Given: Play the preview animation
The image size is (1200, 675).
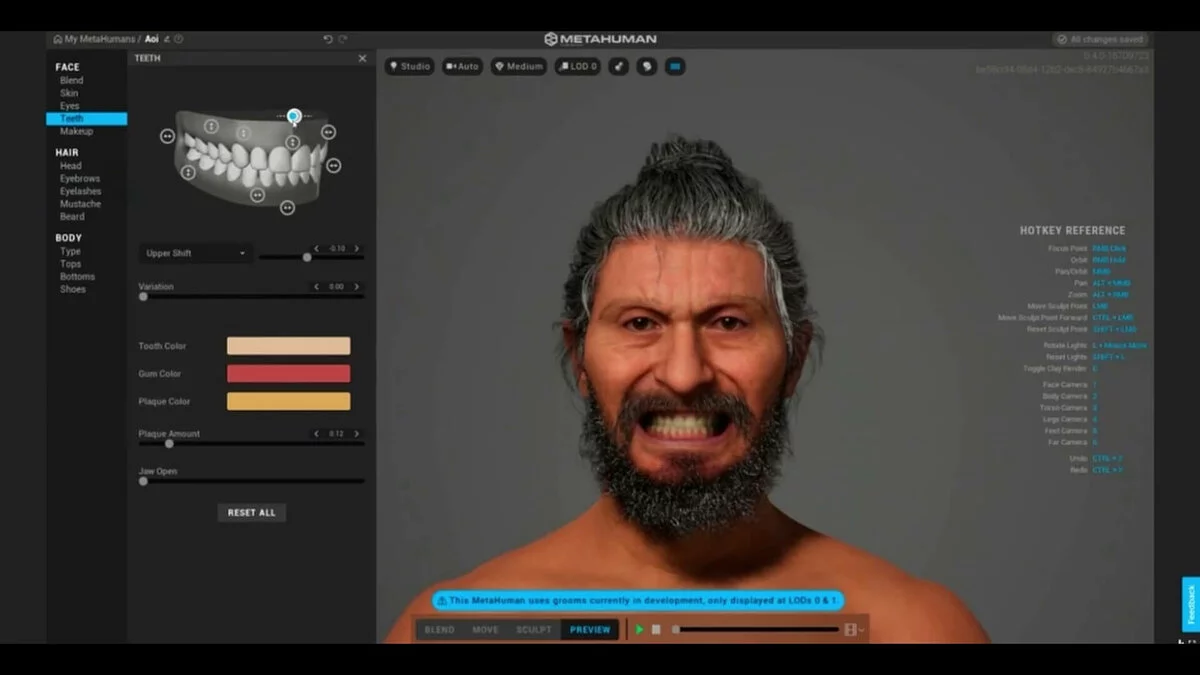Looking at the screenshot, I should click(639, 629).
